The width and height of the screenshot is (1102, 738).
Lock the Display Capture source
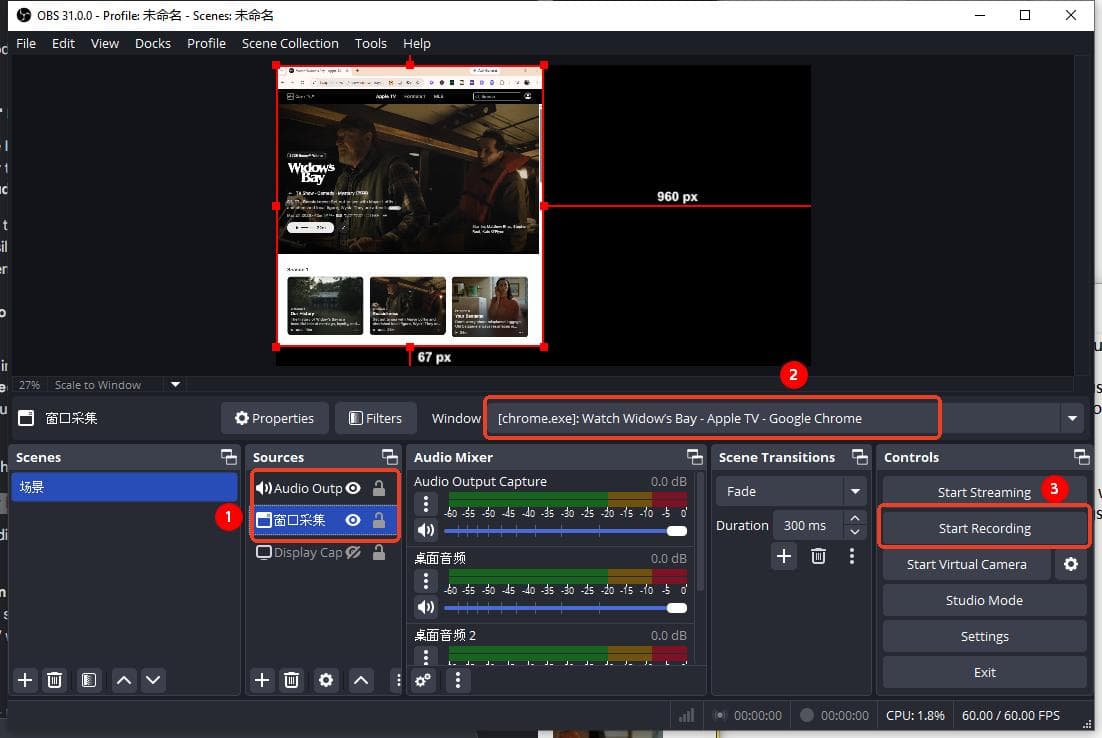[379, 552]
